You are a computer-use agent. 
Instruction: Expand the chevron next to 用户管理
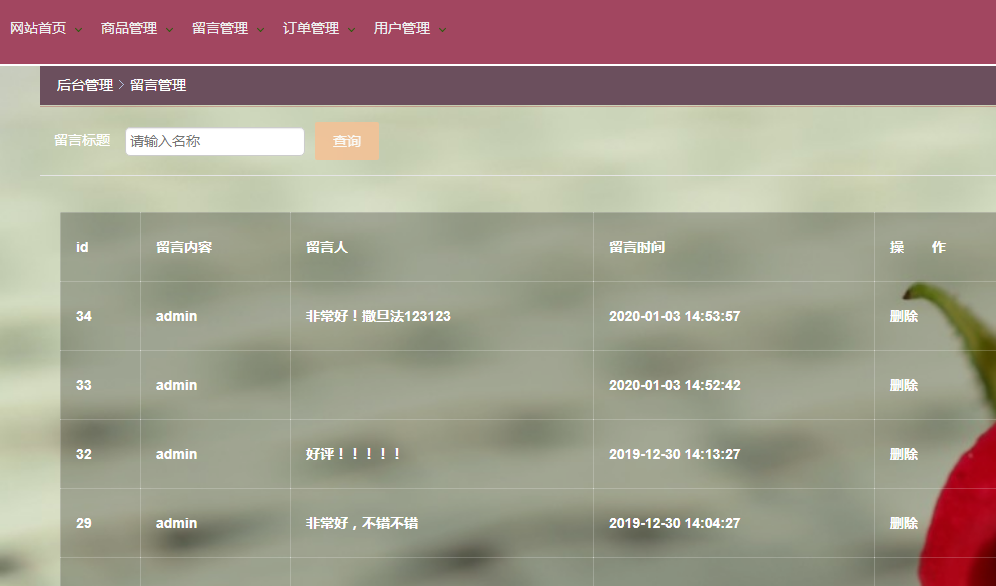coord(443,29)
